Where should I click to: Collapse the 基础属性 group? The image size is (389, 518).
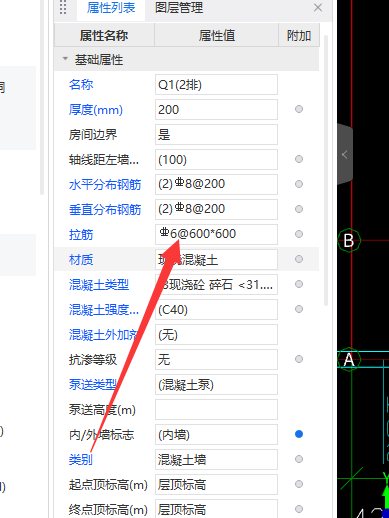65,59
